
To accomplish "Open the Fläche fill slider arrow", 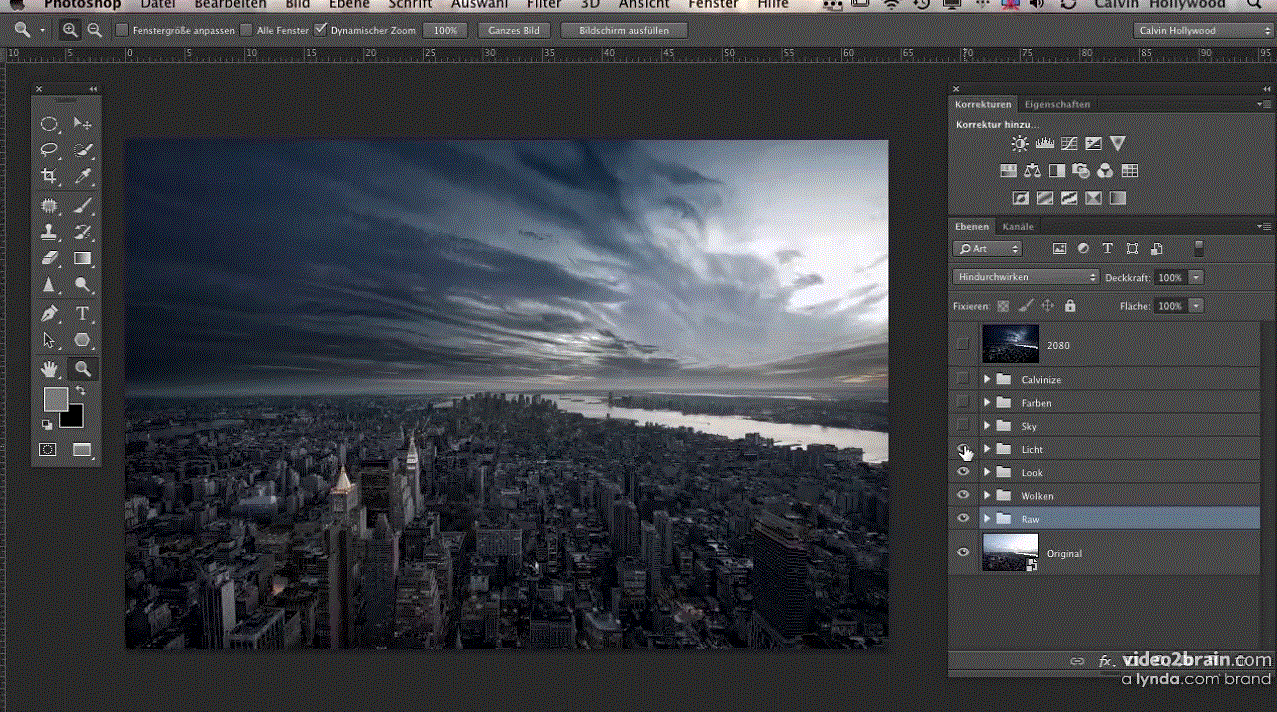I will pos(1196,305).
